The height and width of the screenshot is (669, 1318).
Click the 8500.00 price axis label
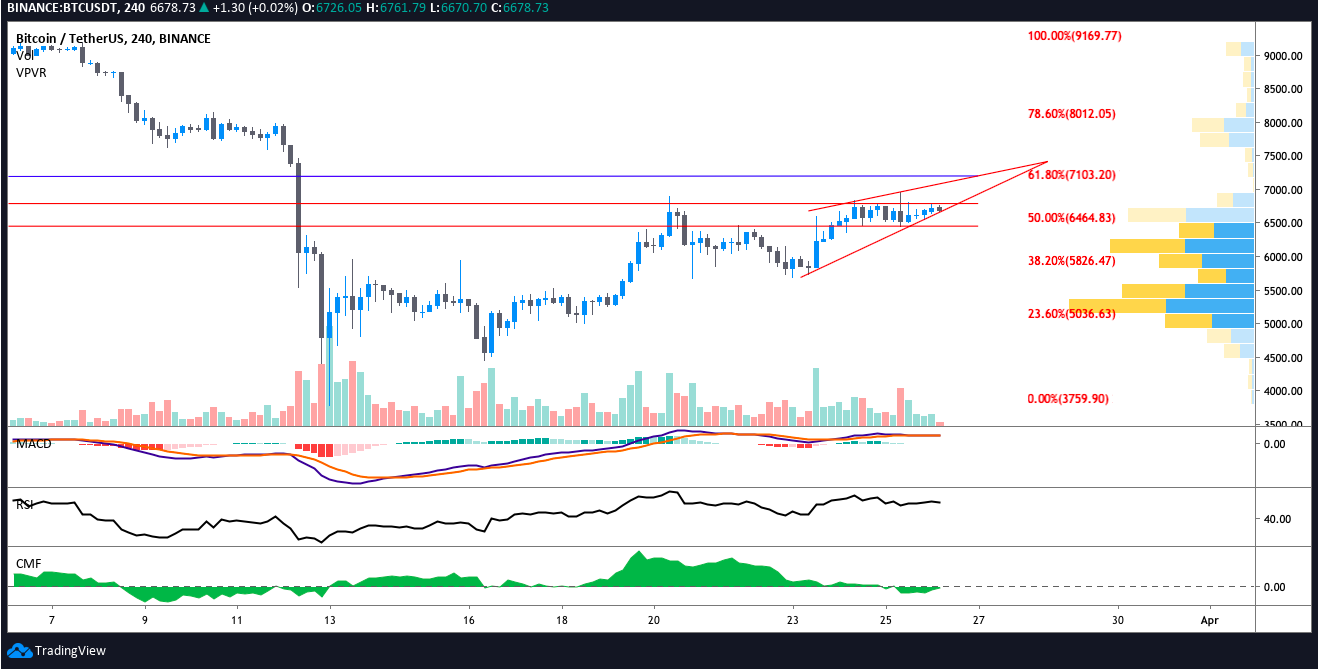(x=1283, y=89)
